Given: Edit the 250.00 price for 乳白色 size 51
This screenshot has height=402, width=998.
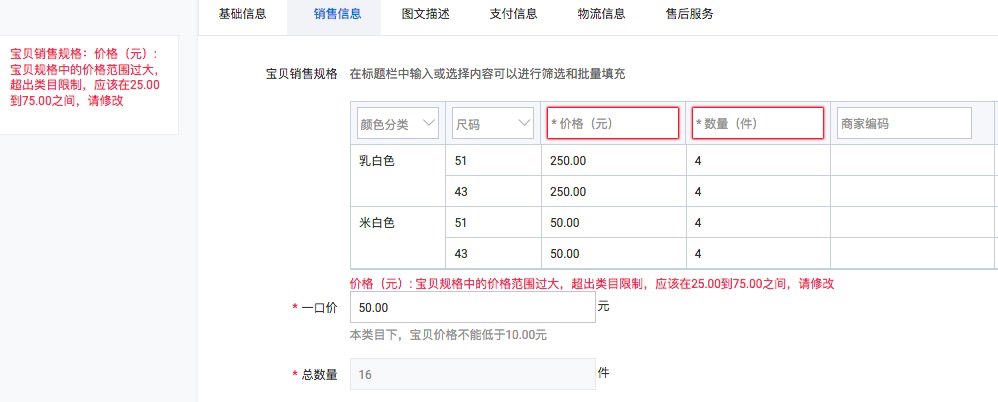Looking at the screenshot, I should (613, 161).
